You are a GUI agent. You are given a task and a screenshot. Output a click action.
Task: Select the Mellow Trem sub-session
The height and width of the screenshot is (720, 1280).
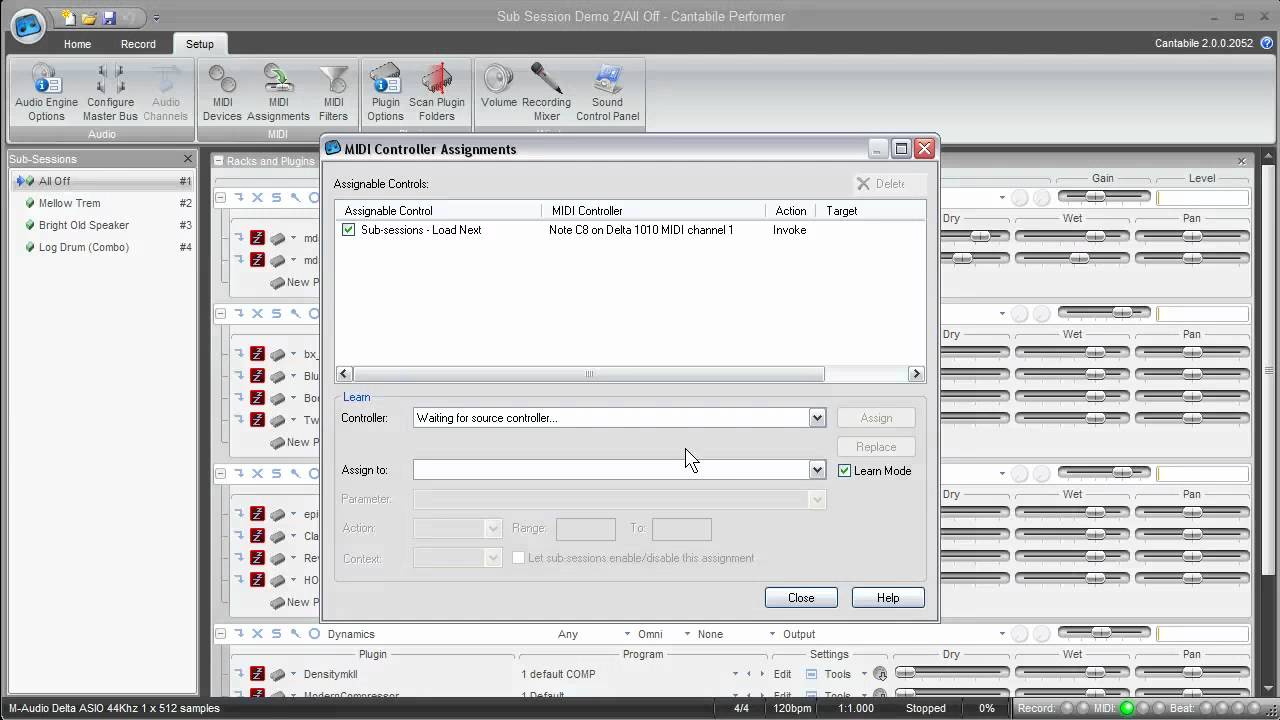pos(102,203)
